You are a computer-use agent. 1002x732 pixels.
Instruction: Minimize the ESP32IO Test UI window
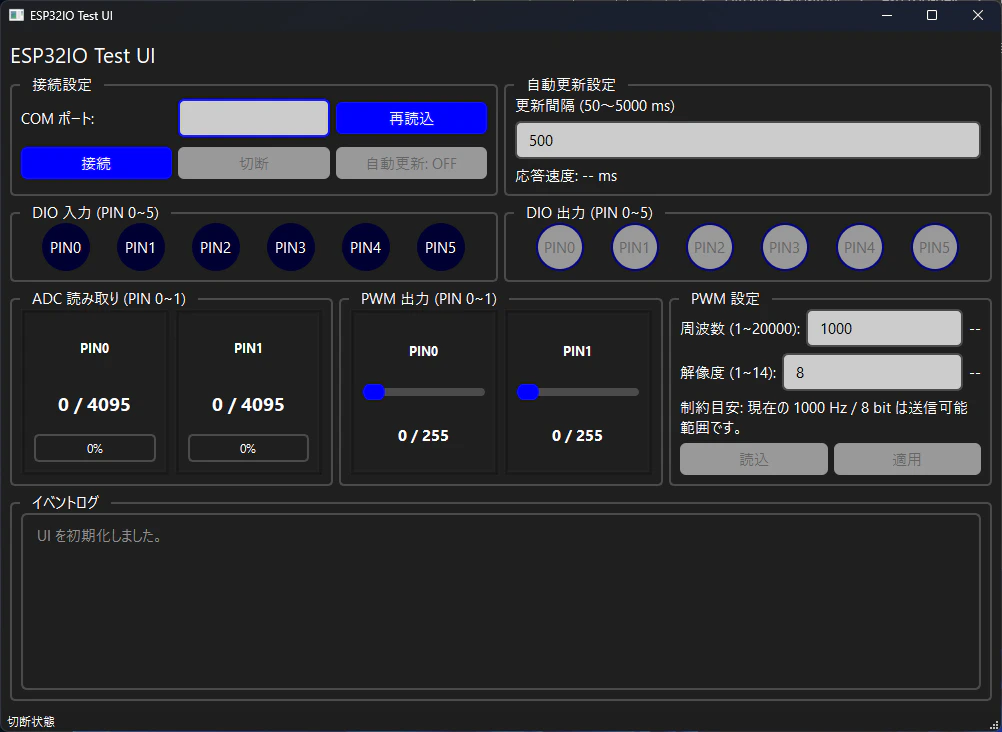887,15
